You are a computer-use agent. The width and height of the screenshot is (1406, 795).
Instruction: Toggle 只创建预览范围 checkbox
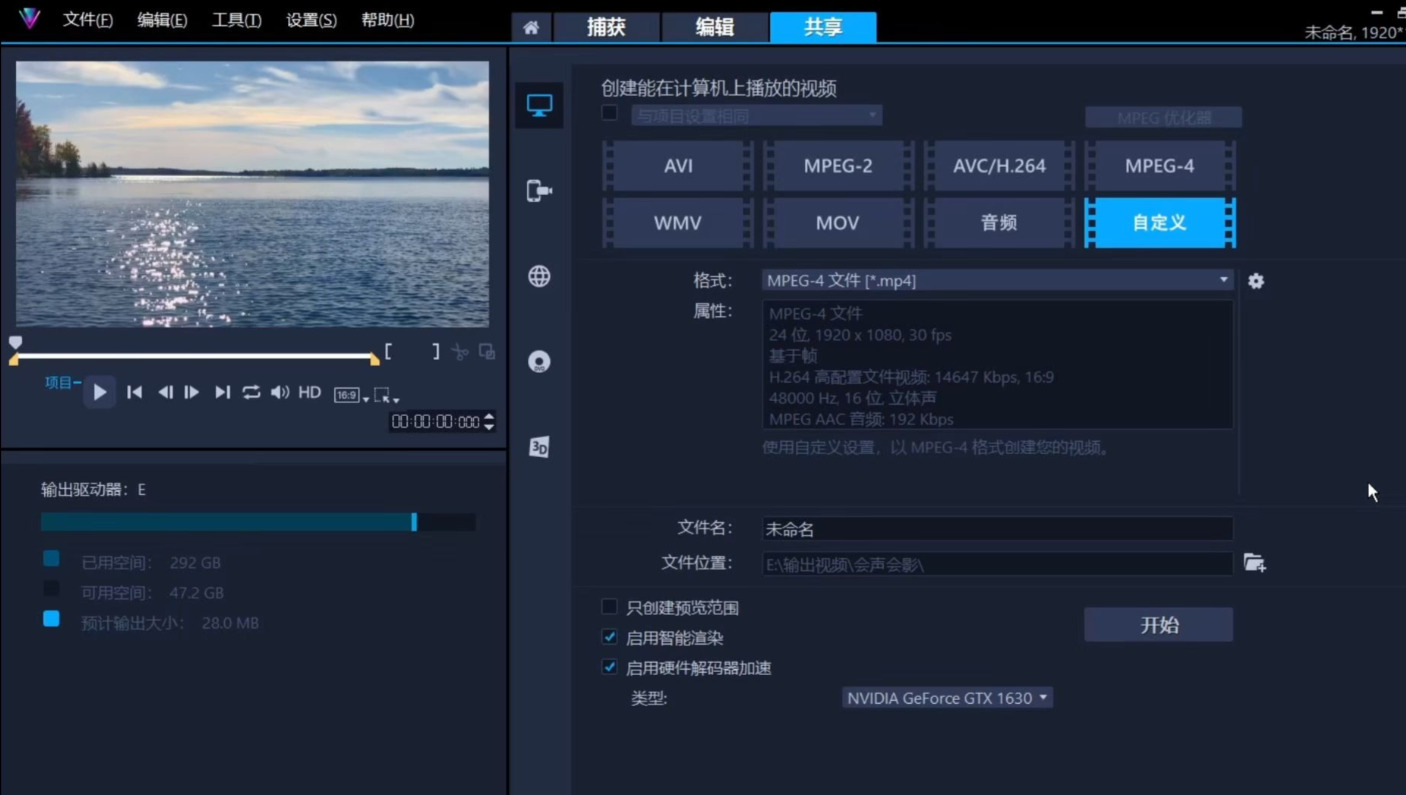(x=609, y=607)
